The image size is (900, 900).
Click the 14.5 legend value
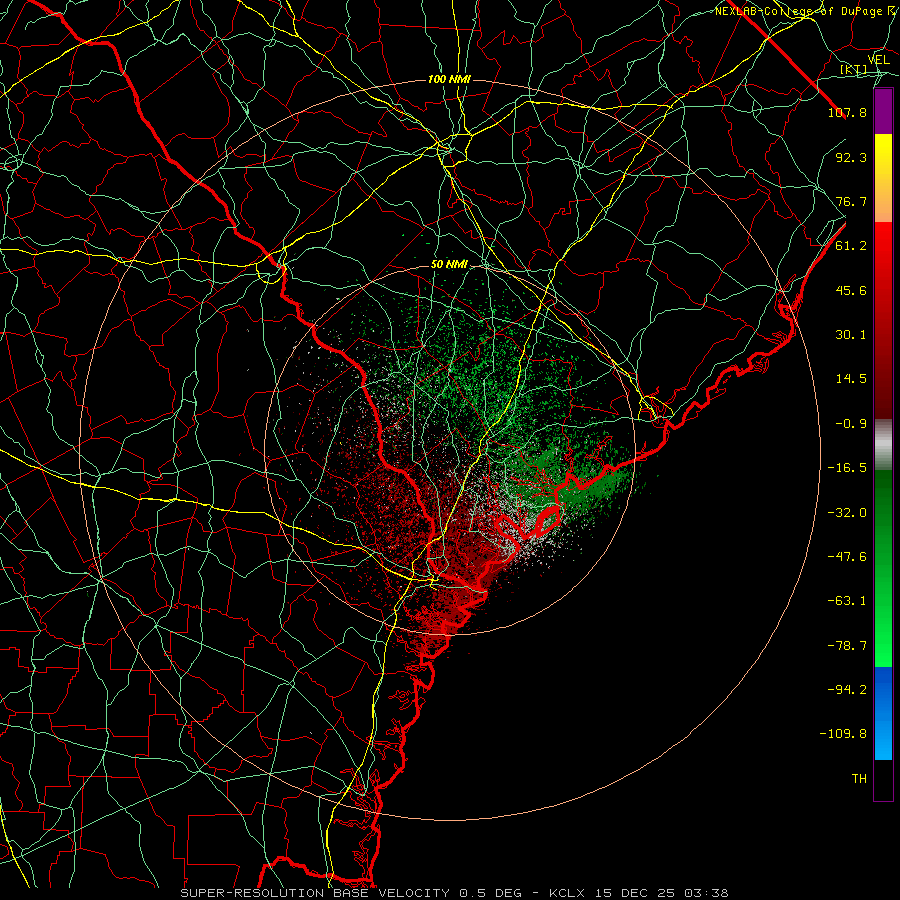click(851, 378)
